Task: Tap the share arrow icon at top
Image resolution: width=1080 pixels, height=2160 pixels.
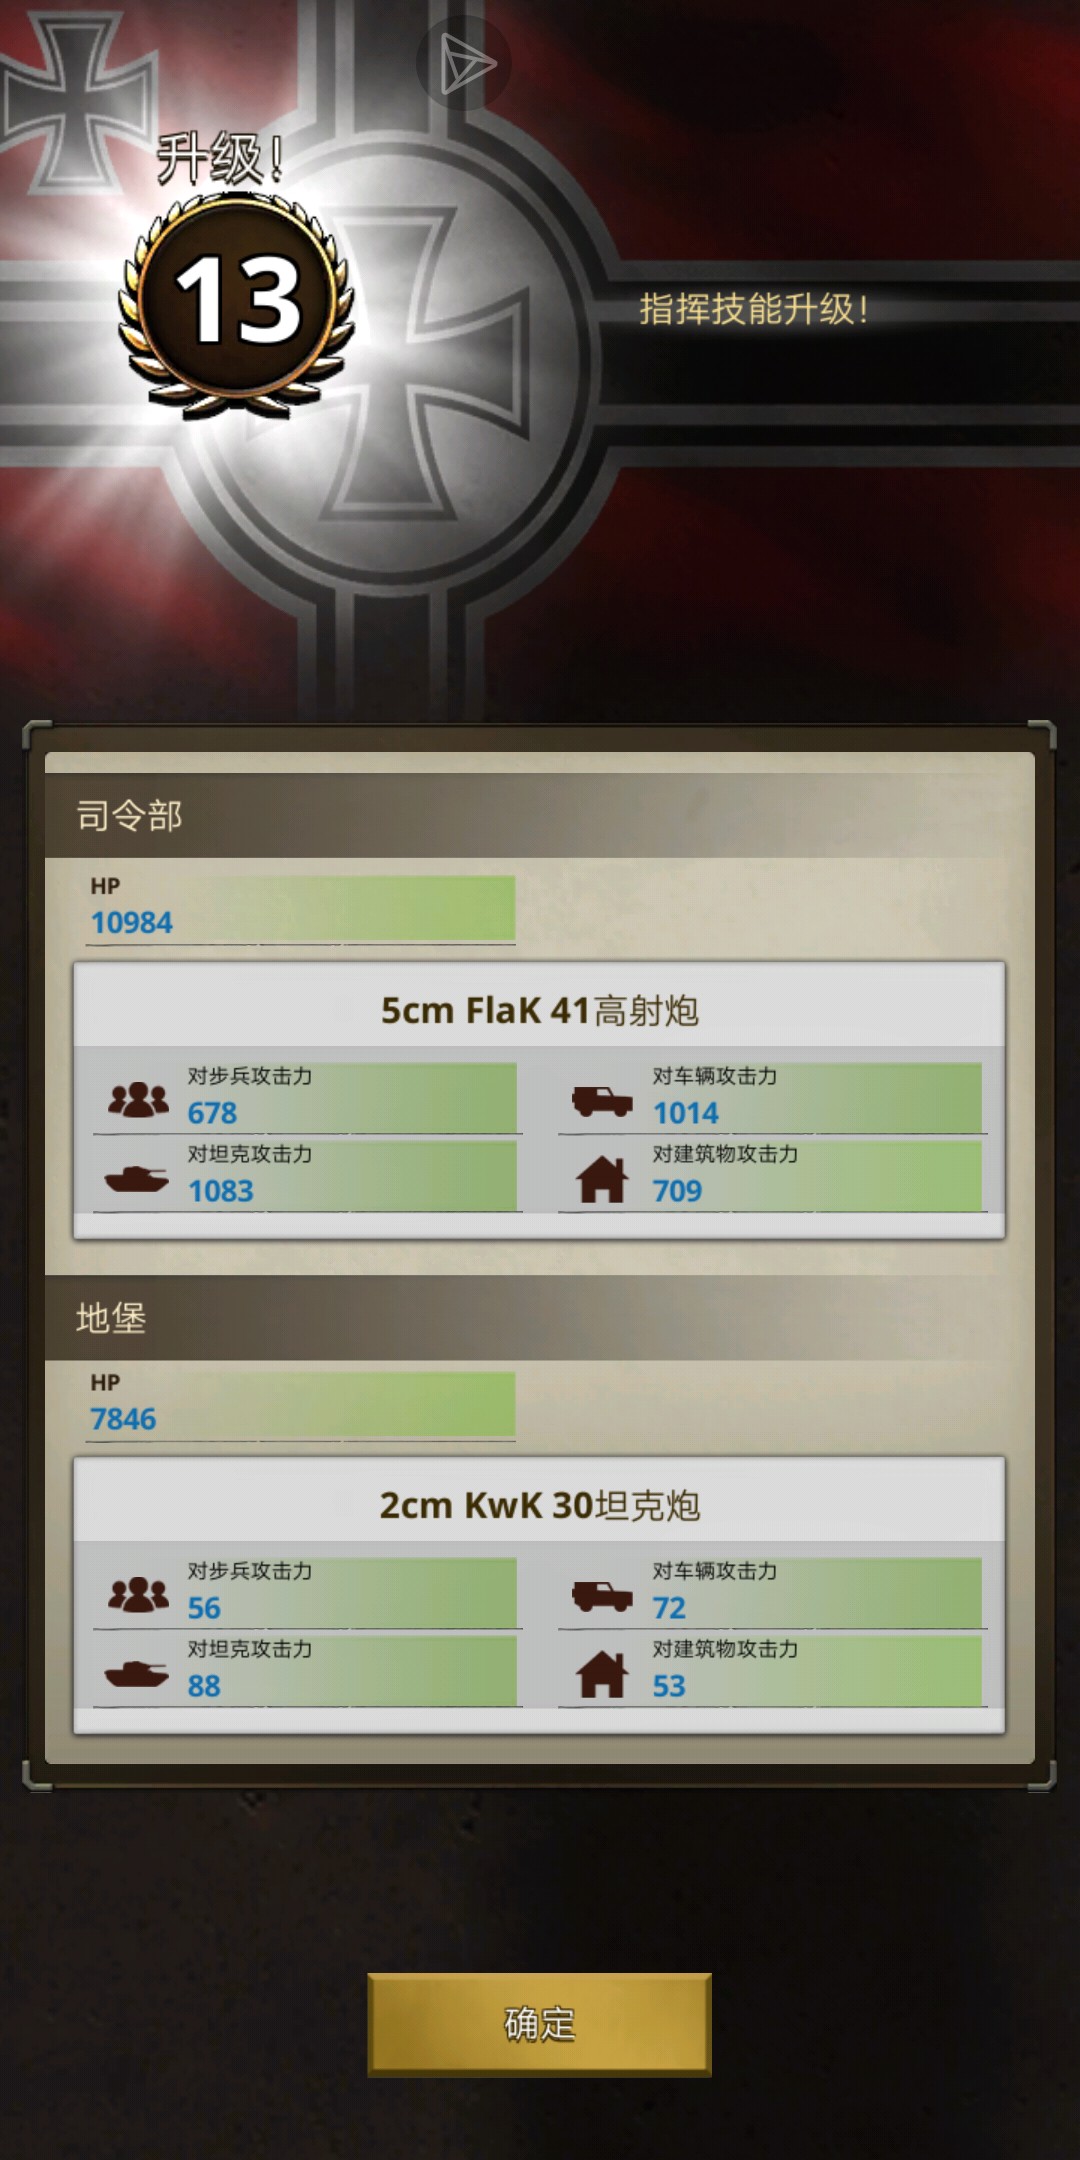Action: 464,63
